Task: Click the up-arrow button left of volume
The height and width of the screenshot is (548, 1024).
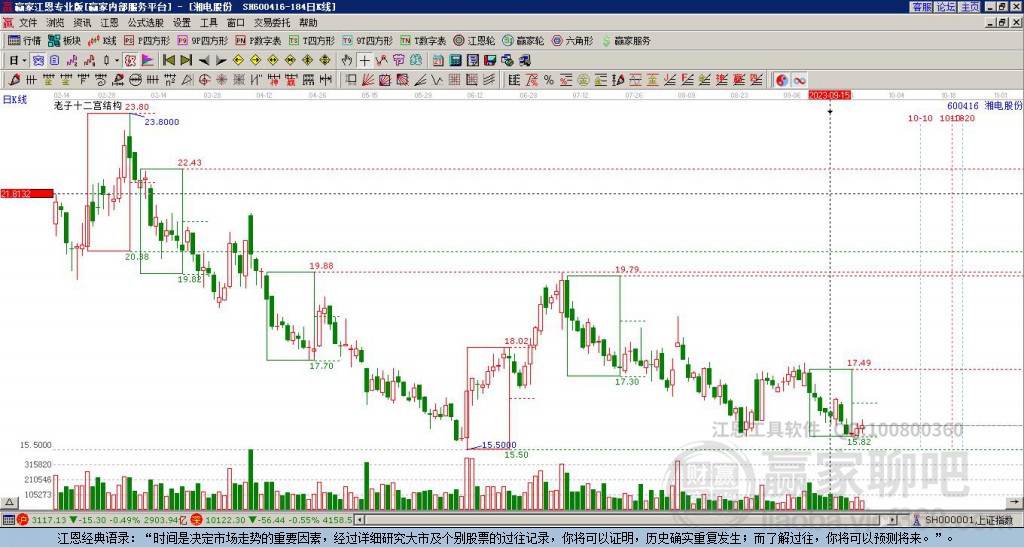Action: 8,503
